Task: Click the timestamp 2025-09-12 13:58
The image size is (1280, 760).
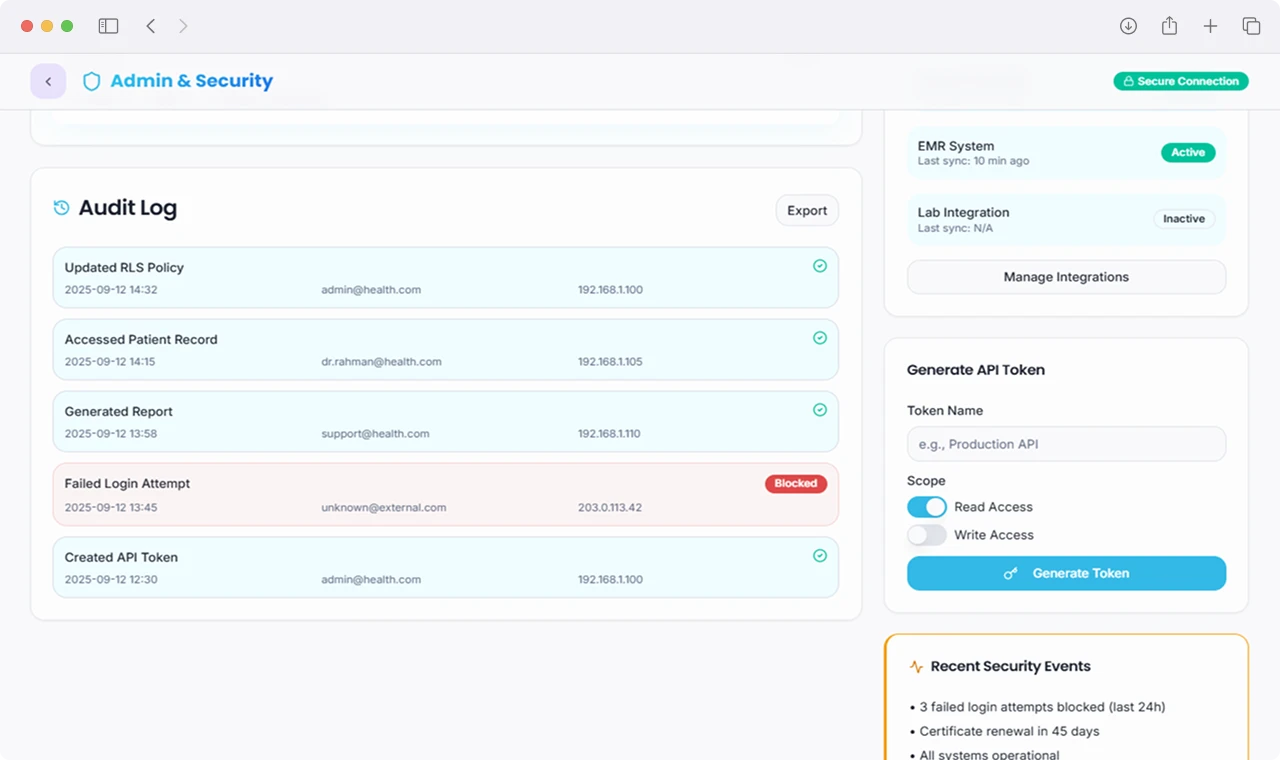Action: (x=111, y=433)
